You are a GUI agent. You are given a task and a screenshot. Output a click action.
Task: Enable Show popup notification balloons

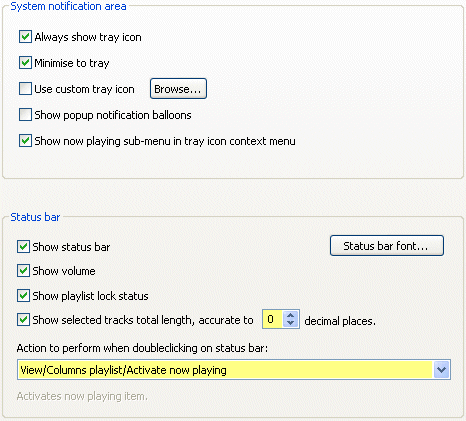coord(25,115)
